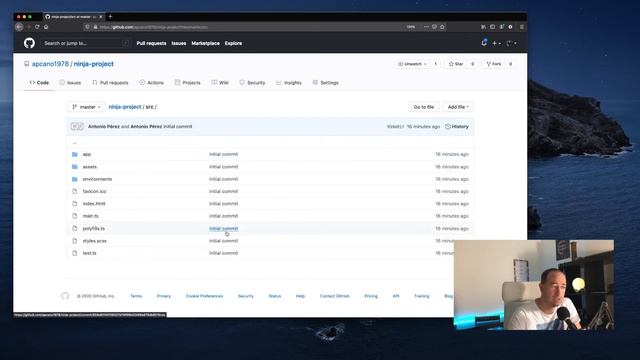
Task: Open the notifications bell
Action: 484,42
